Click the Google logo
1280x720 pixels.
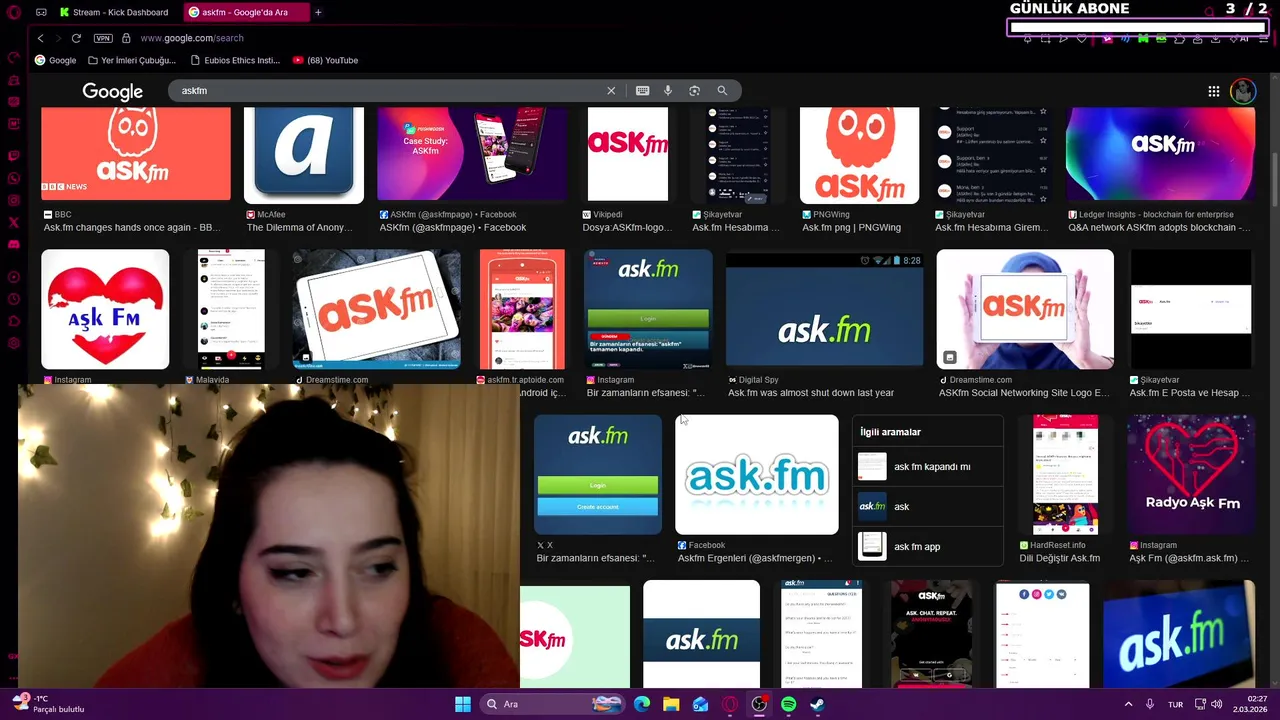pyautogui.click(x=112, y=91)
